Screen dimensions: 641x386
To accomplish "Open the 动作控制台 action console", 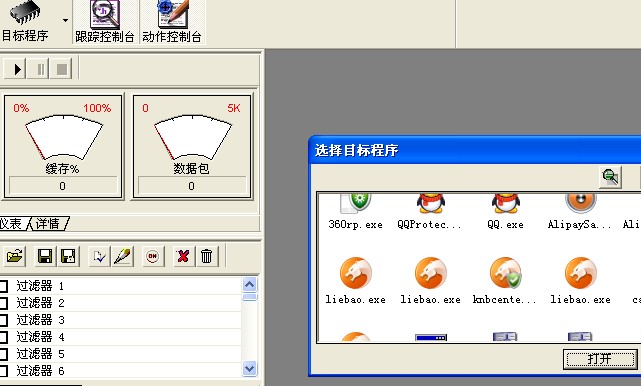I will coord(172,22).
